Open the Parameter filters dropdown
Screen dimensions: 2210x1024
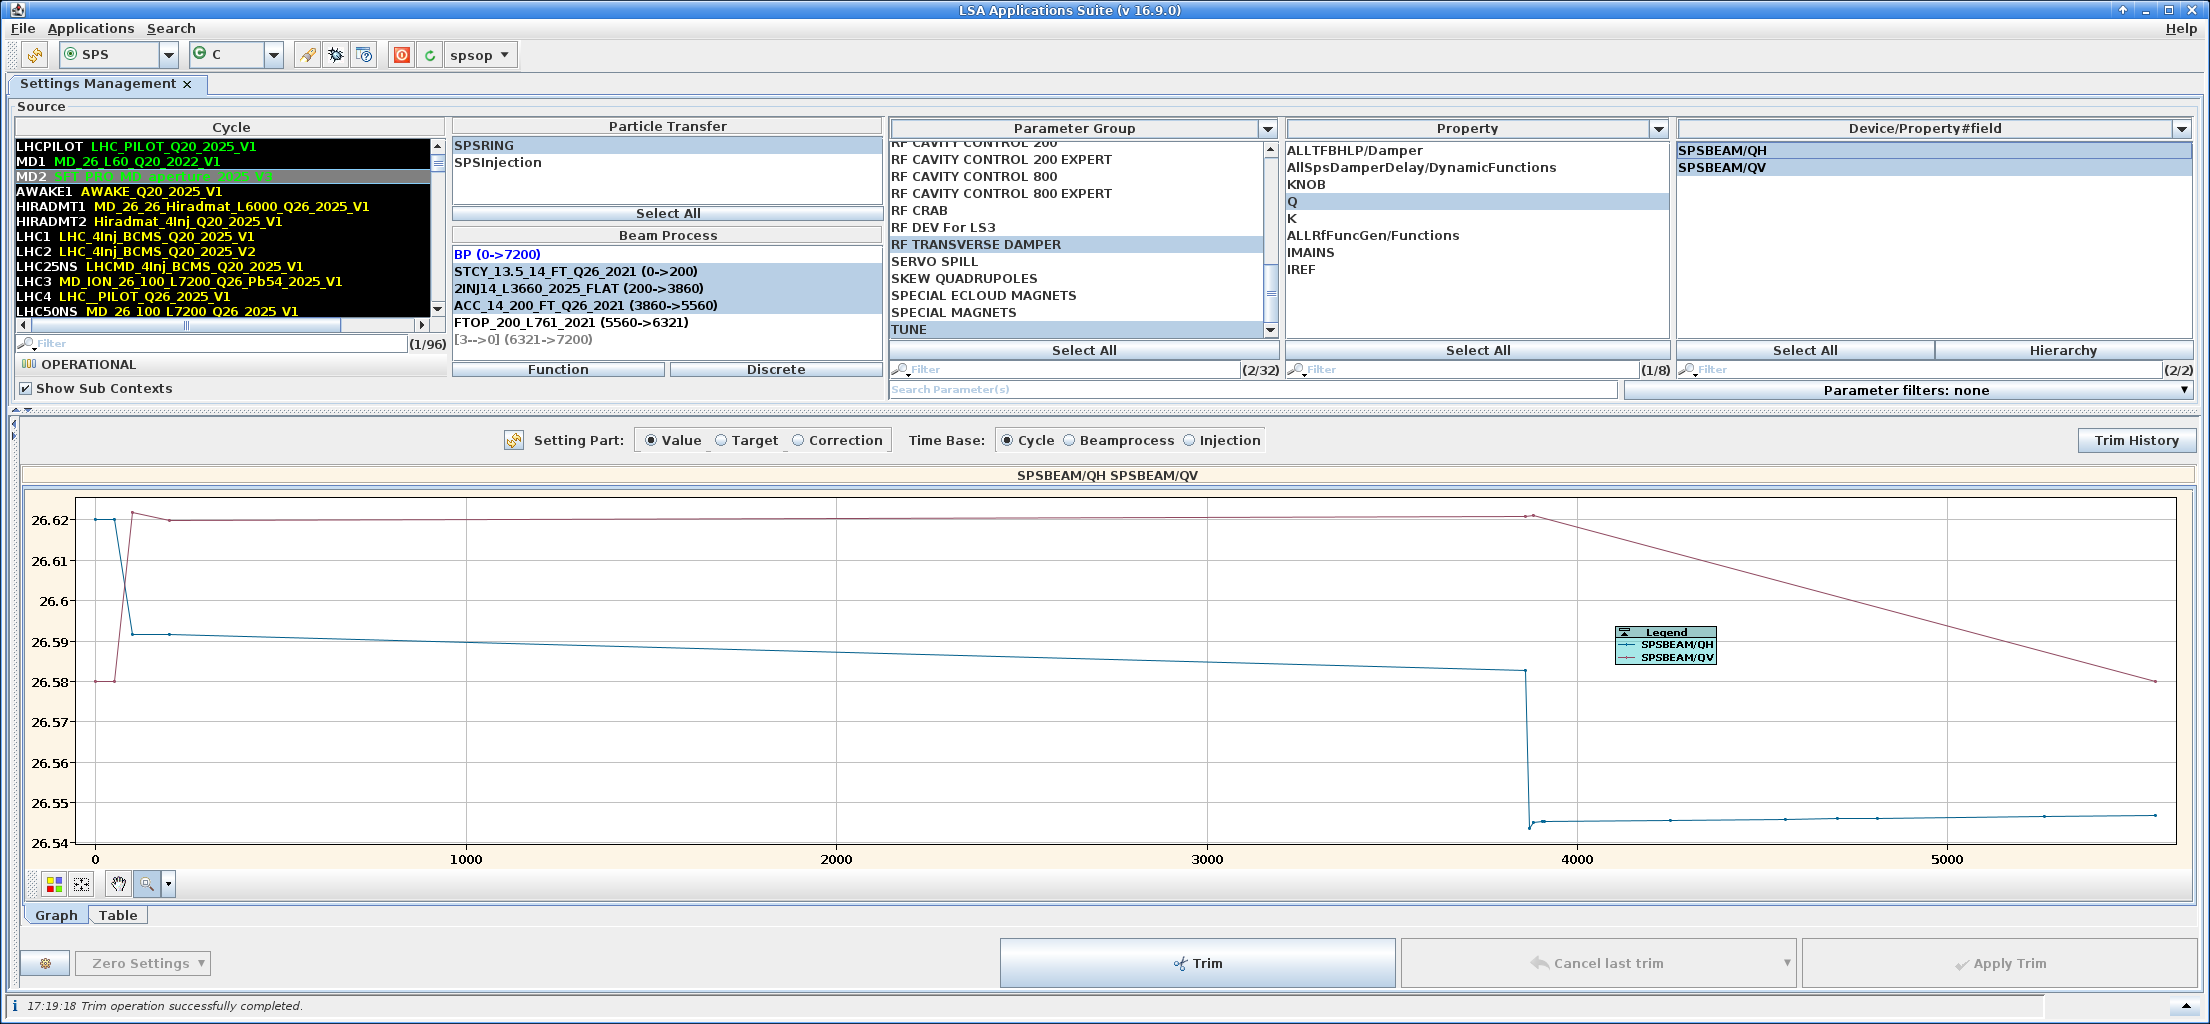(1908, 390)
